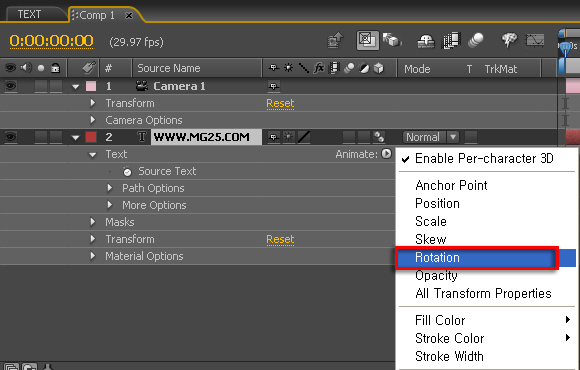
Task: Click the current time 0:00:00:00
Action: (51, 41)
